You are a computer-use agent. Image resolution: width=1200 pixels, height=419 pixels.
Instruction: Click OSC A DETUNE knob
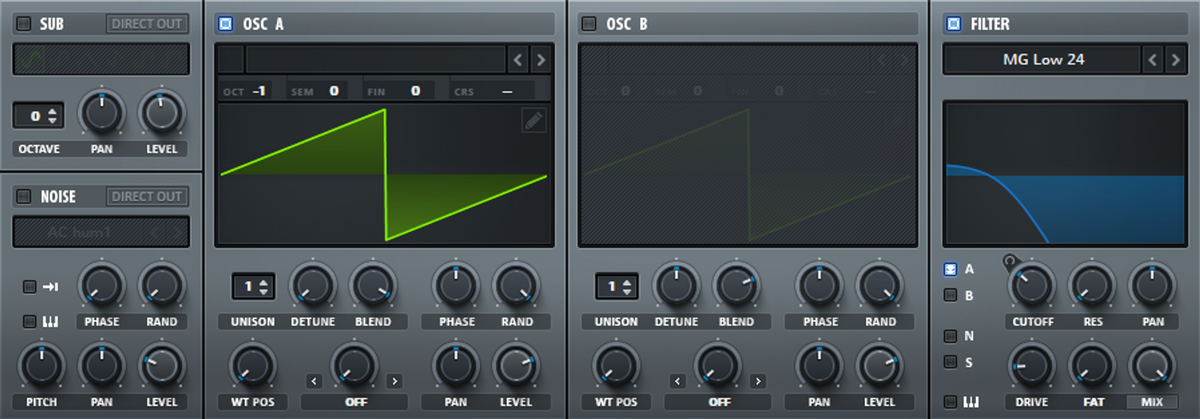coord(312,285)
